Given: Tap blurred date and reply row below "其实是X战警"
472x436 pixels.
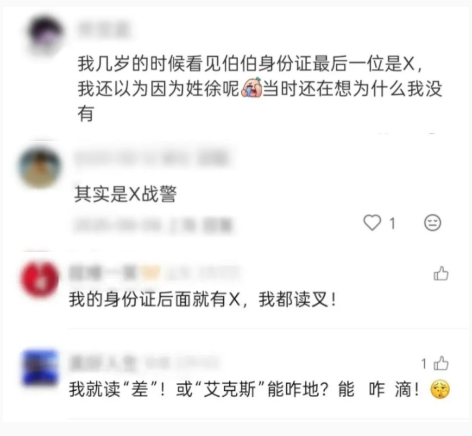Looking at the screenshot, I should [153, 225].
